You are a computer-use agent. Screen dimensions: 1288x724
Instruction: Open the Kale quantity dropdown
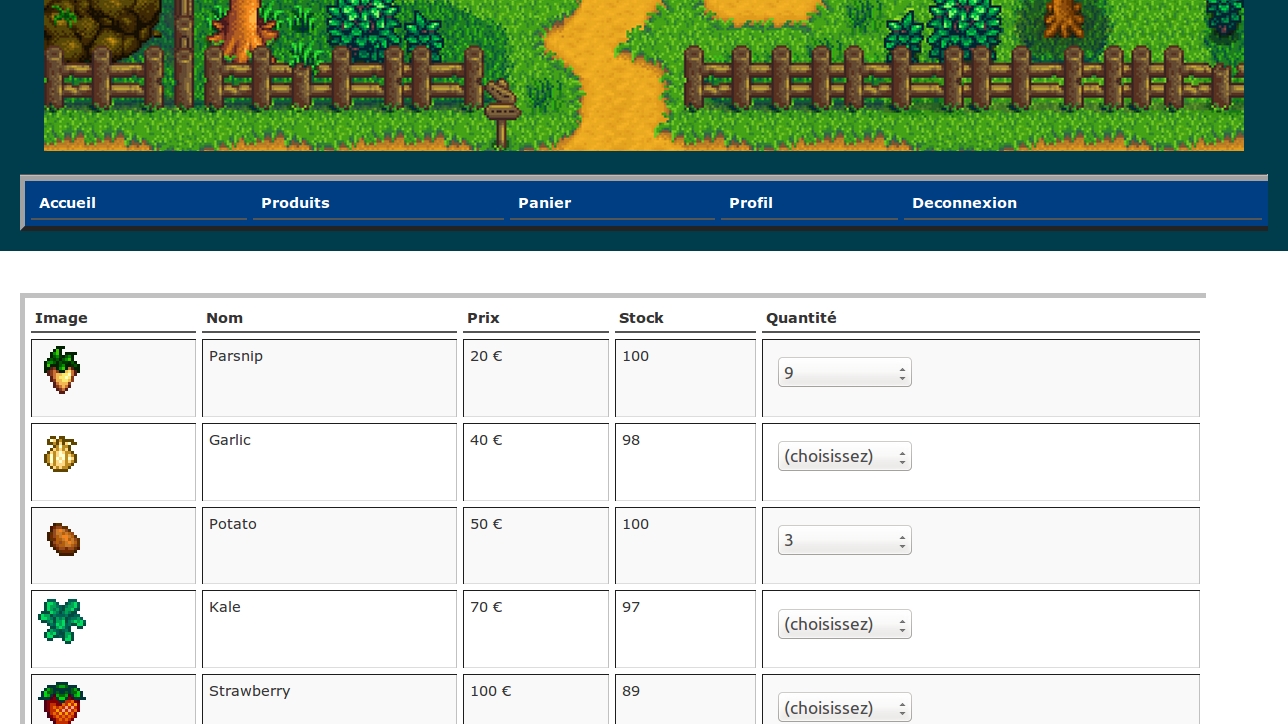(845, 625)
